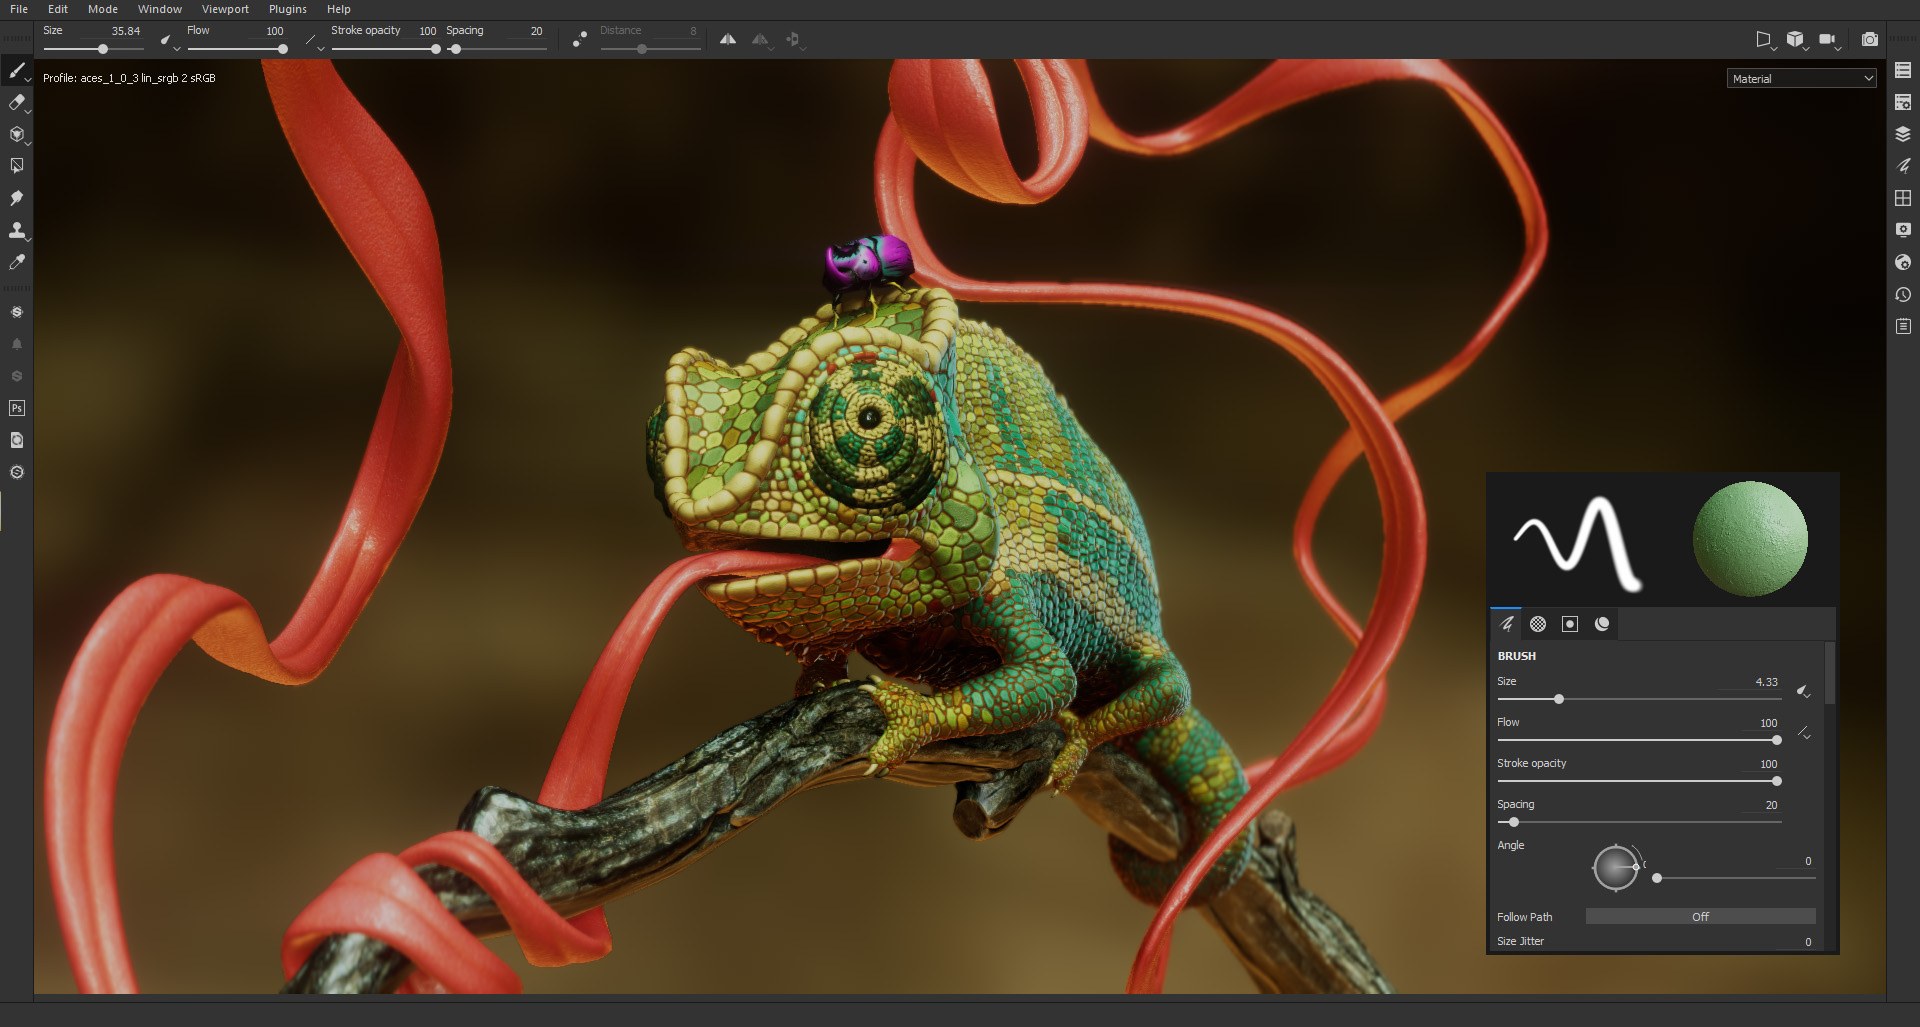
Task: Pick the Material Picker eyedropper tool
Action: tap(17, 262)
